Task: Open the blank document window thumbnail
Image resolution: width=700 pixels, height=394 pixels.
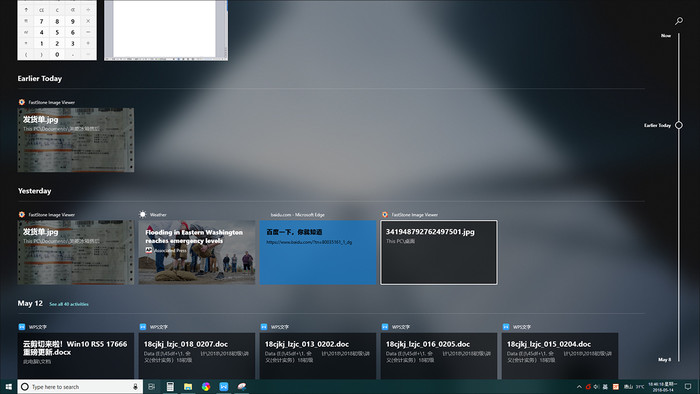Action: (x=166, y=30)
